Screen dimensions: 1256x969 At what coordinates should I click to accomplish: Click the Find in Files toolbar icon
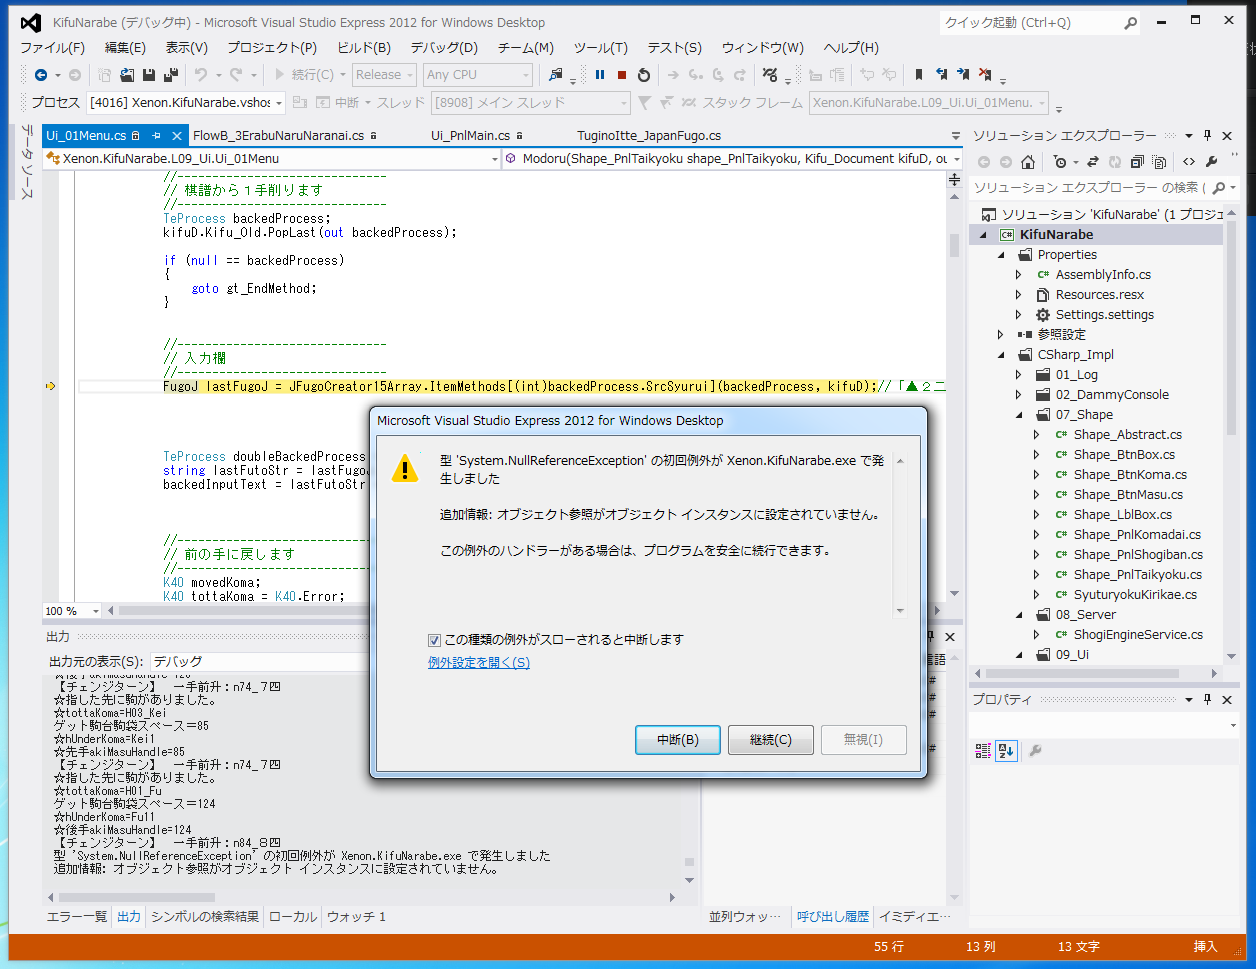coord(556,75)
